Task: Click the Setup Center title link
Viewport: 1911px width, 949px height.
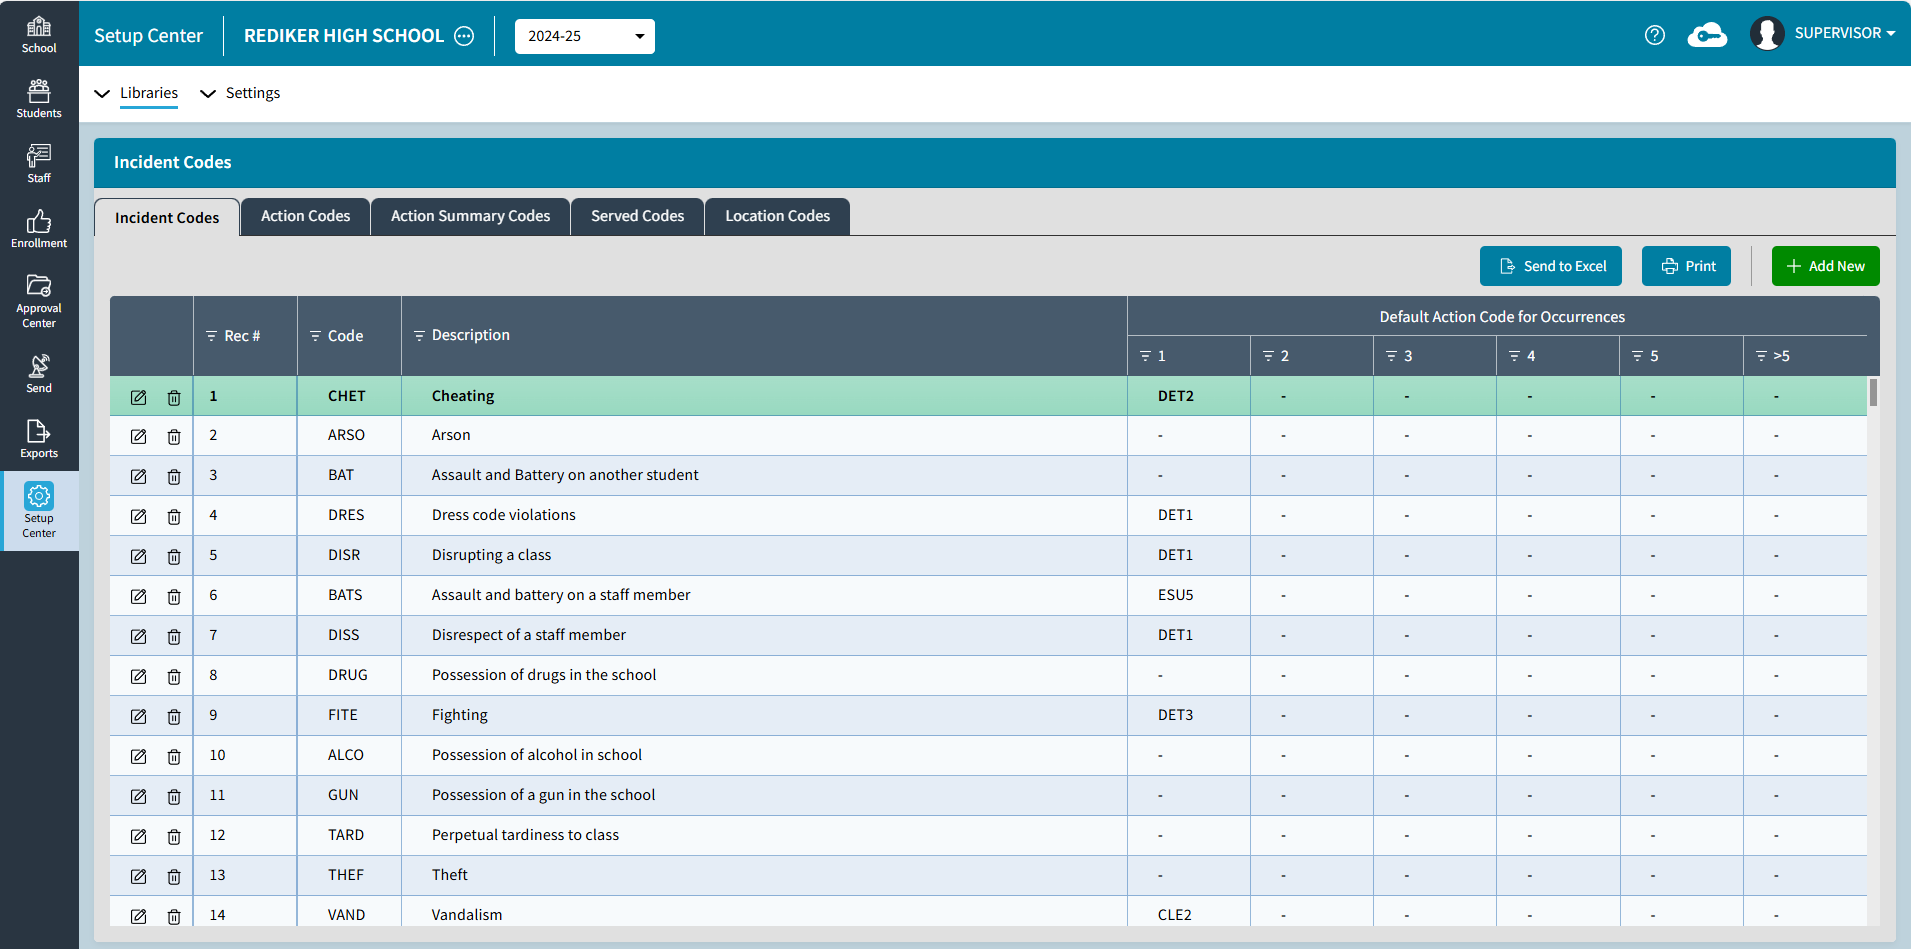Action: tap(148, 36)
